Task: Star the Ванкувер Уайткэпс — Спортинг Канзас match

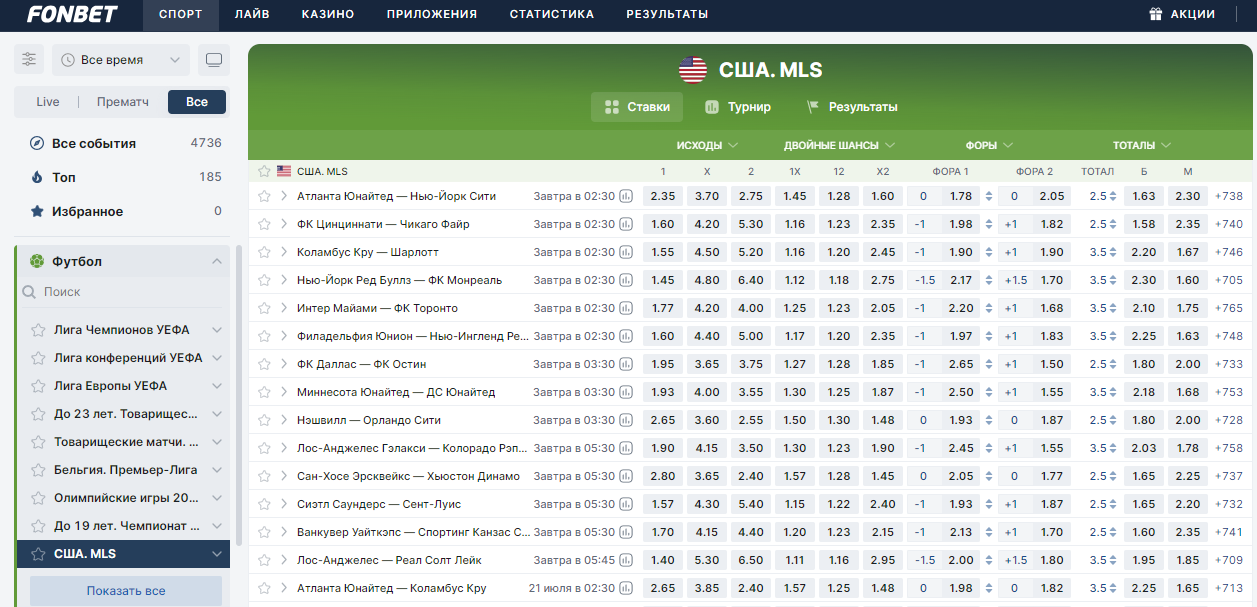Action: pos(264,532)
